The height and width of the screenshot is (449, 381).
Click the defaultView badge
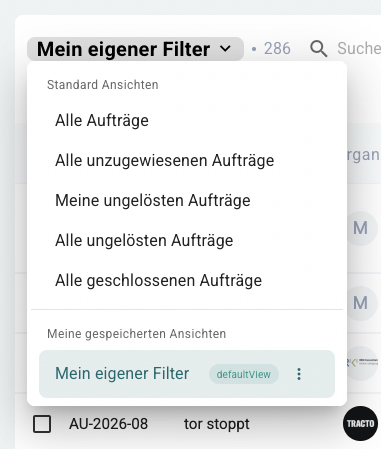244,374
